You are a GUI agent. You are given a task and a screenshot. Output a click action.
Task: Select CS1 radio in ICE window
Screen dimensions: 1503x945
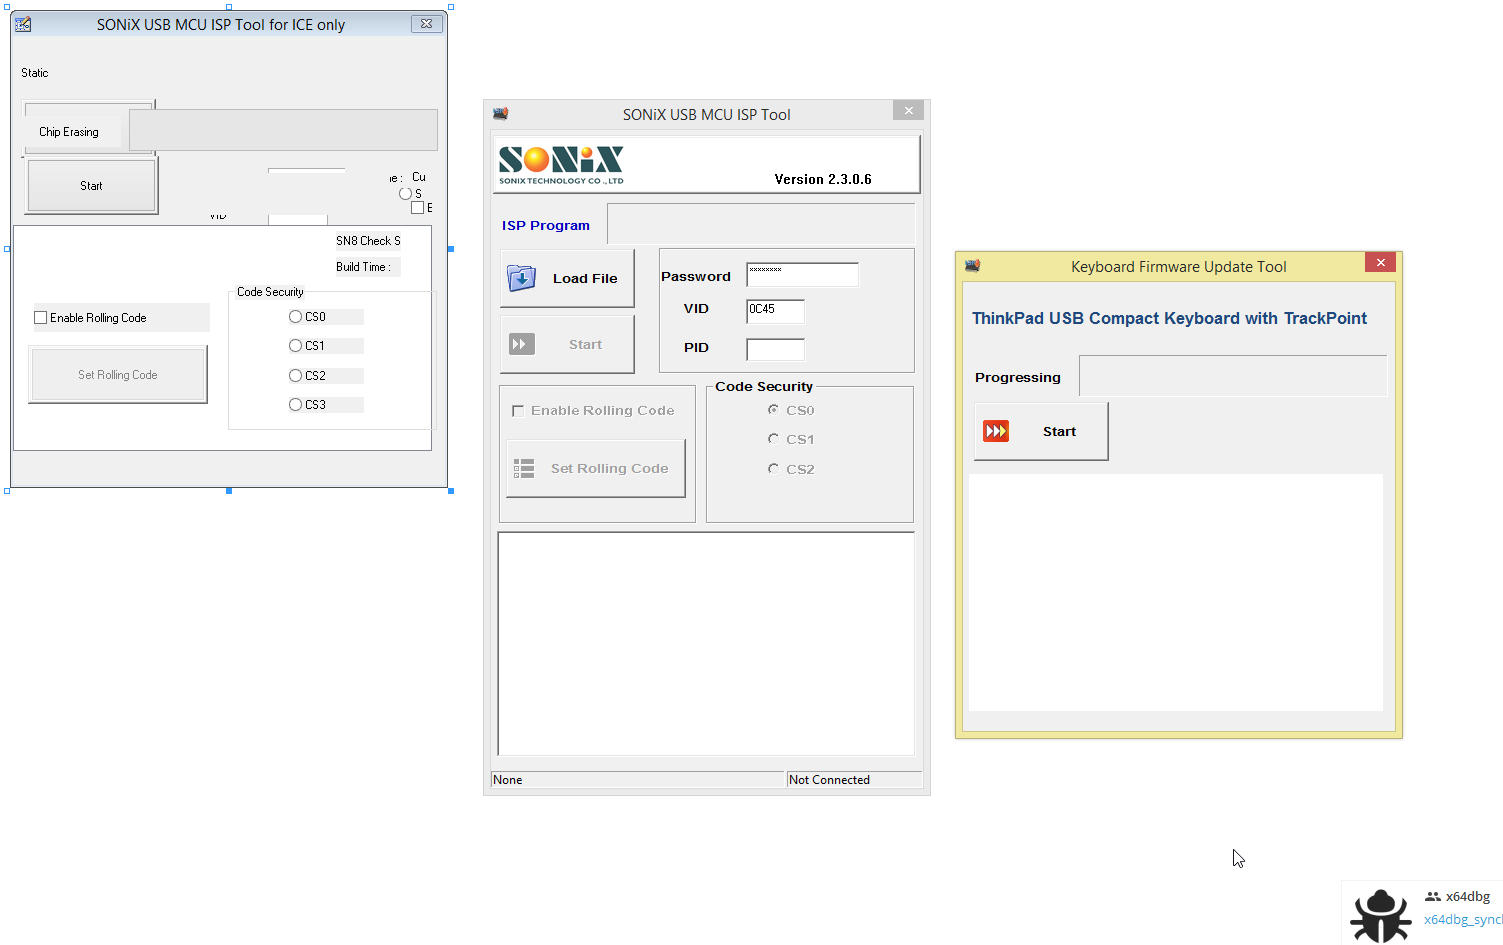click(295, 345)
